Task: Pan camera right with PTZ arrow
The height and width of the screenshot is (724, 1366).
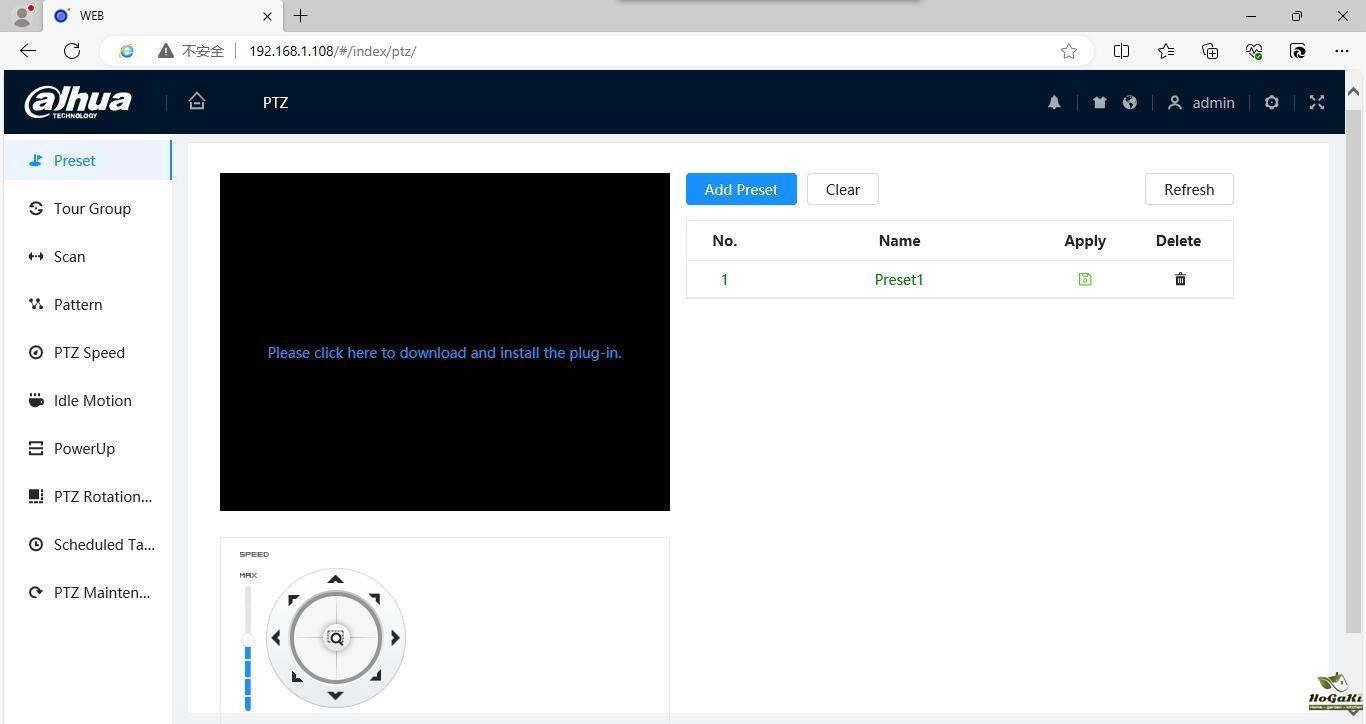Action: pyautogui.click(x=395, y=637)
